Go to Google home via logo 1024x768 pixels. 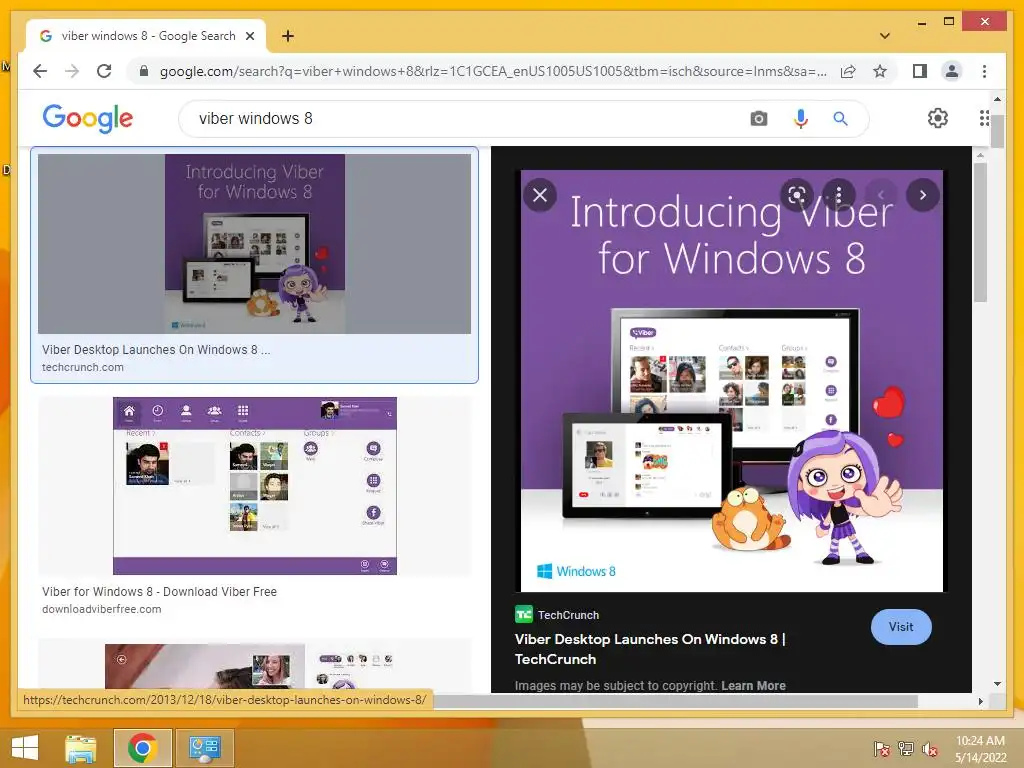point(88,118)
